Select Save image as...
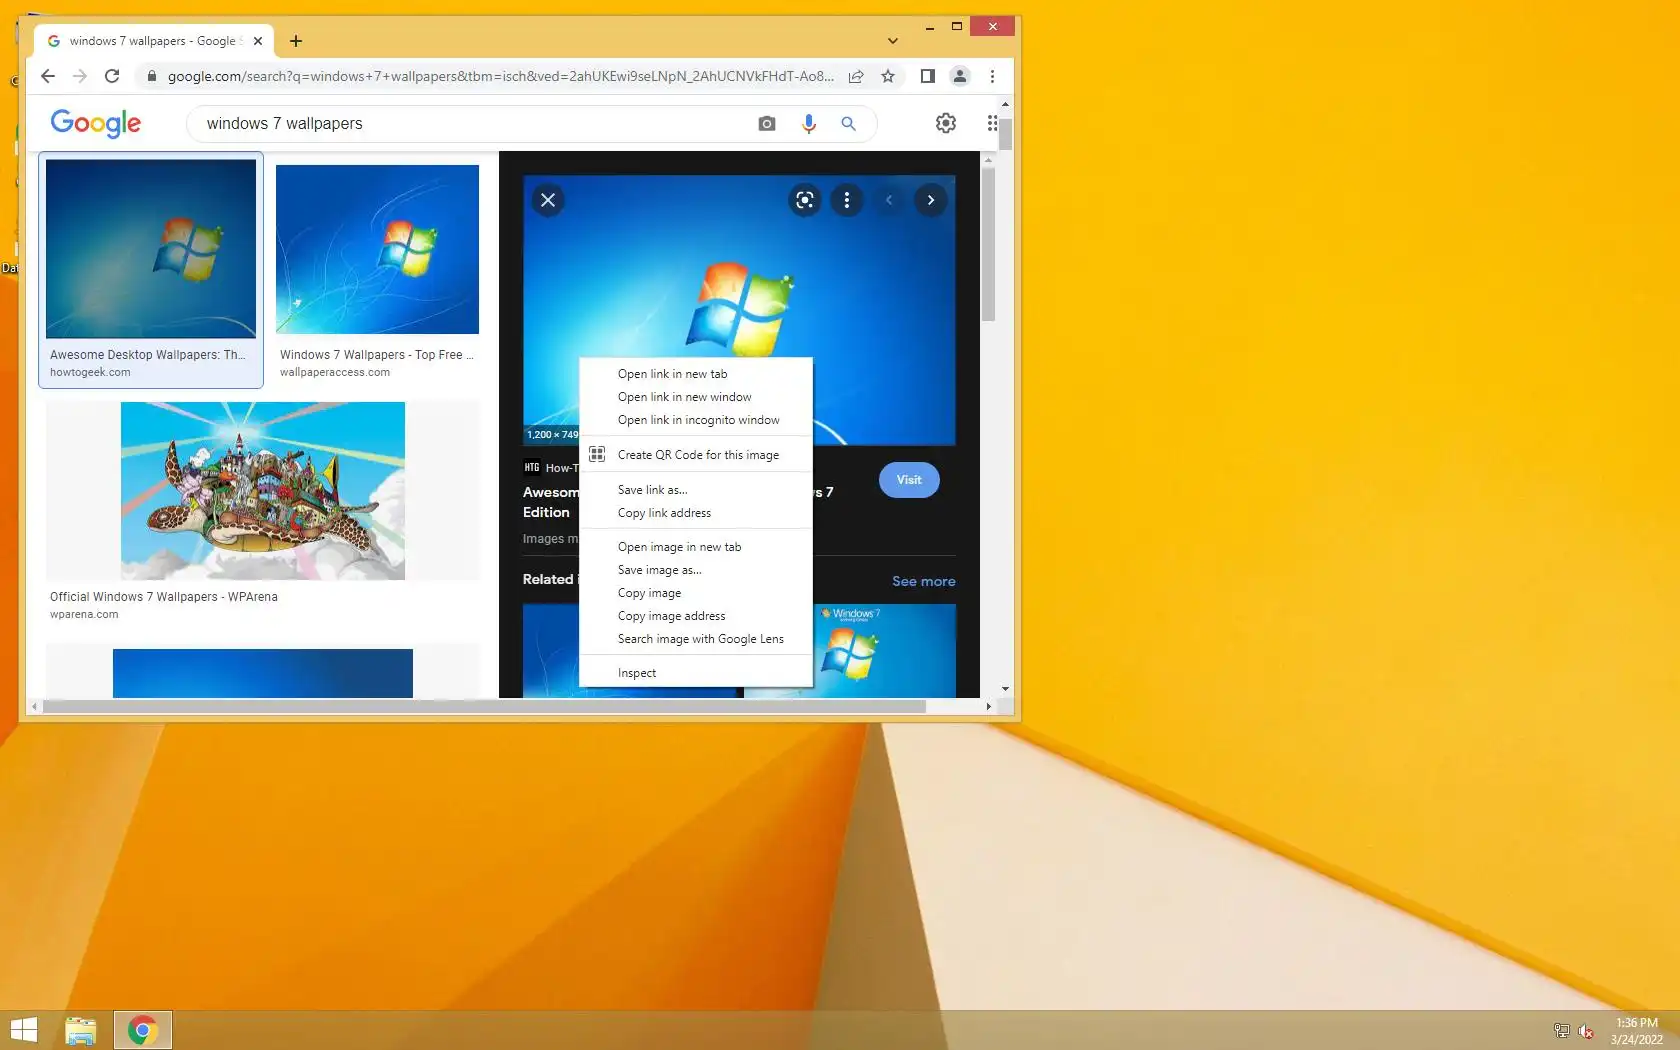This screenshot has width=1680, height=1050. [696, 570]
